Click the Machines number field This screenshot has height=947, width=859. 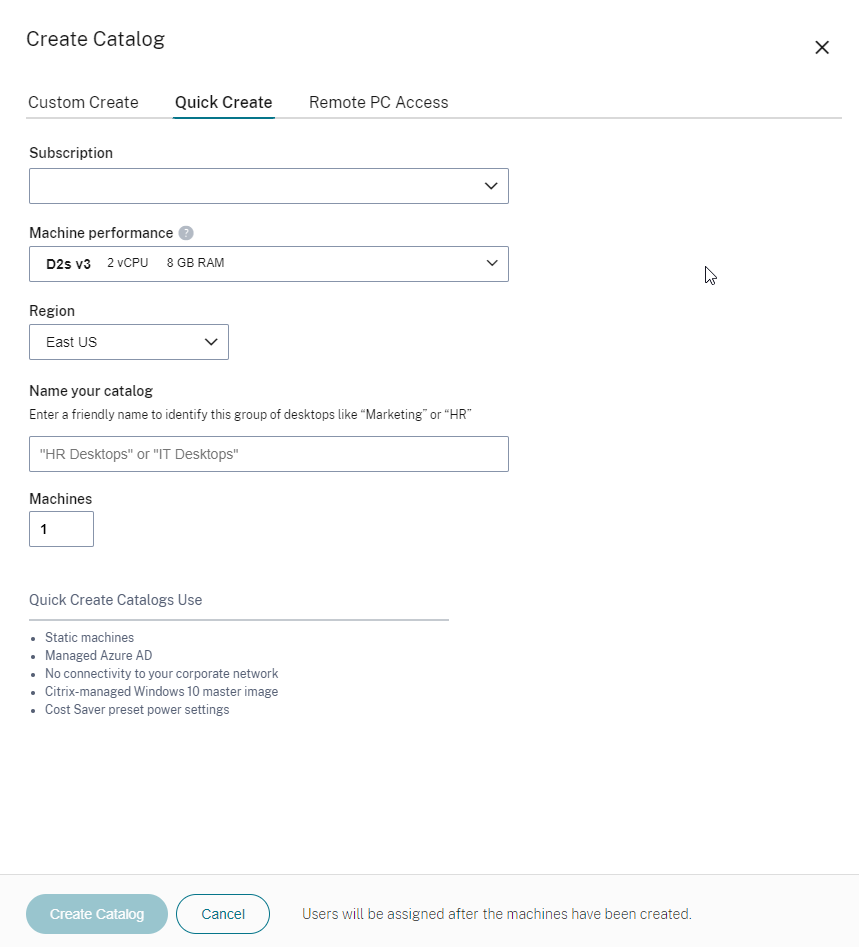(x=61, y=529)
